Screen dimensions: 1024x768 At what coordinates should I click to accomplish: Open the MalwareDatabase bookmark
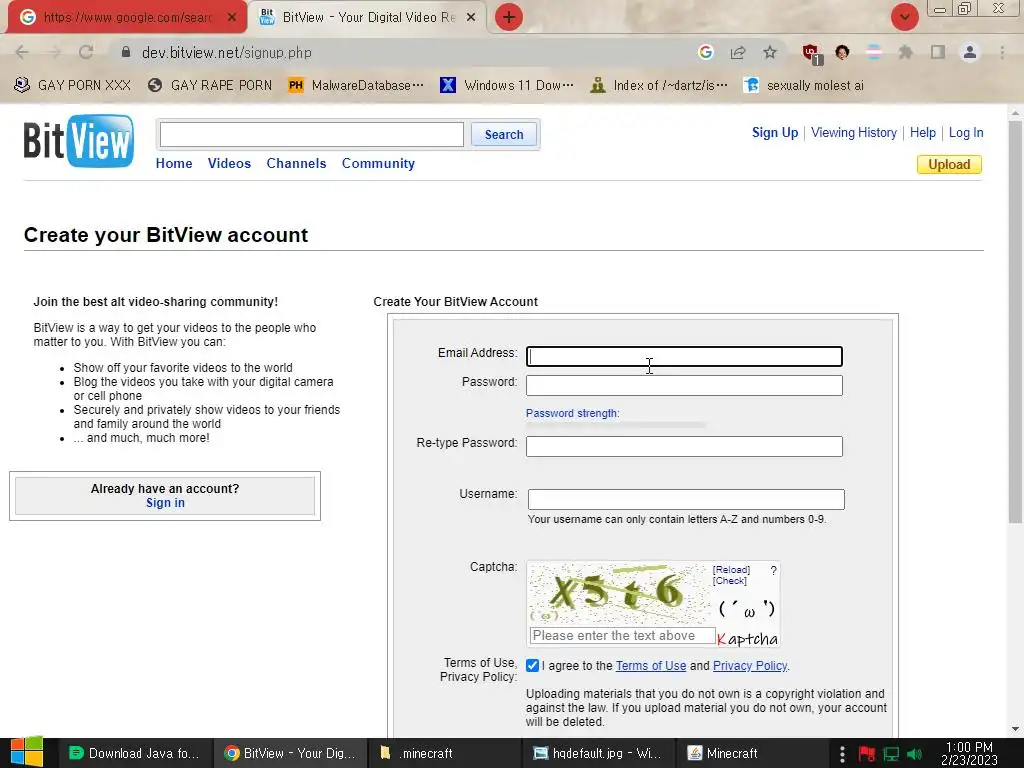356,86
